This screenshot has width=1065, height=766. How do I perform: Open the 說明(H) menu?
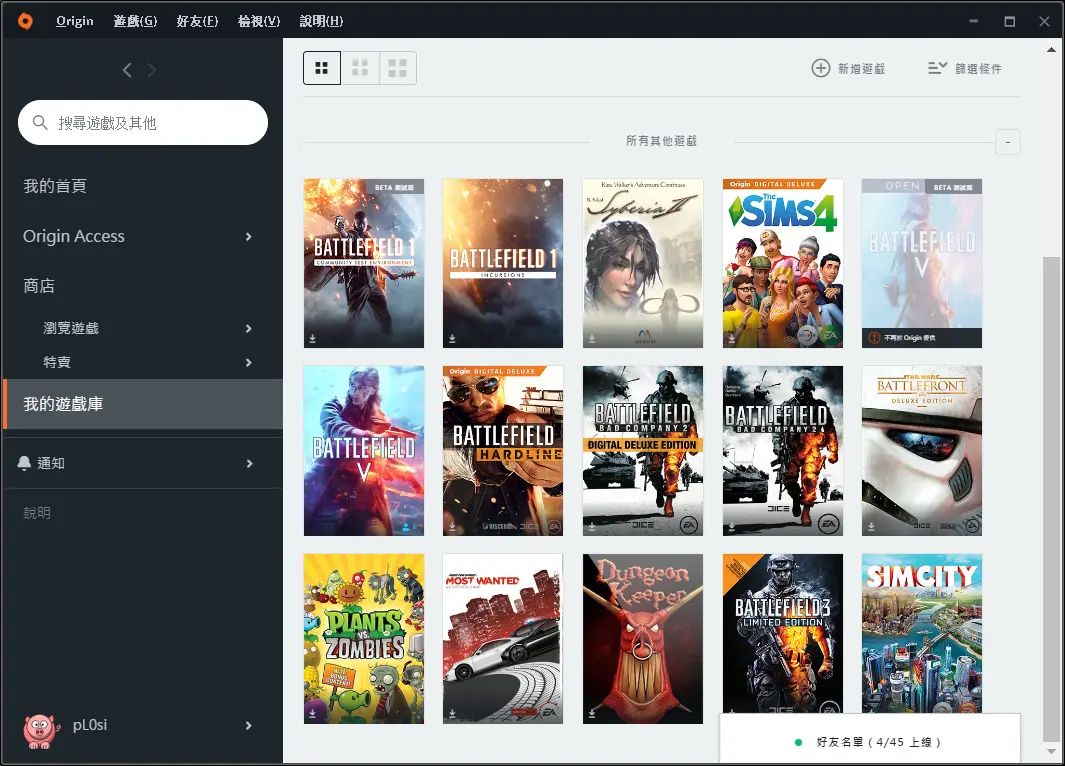pyautogui.click(x=321, y=21)
